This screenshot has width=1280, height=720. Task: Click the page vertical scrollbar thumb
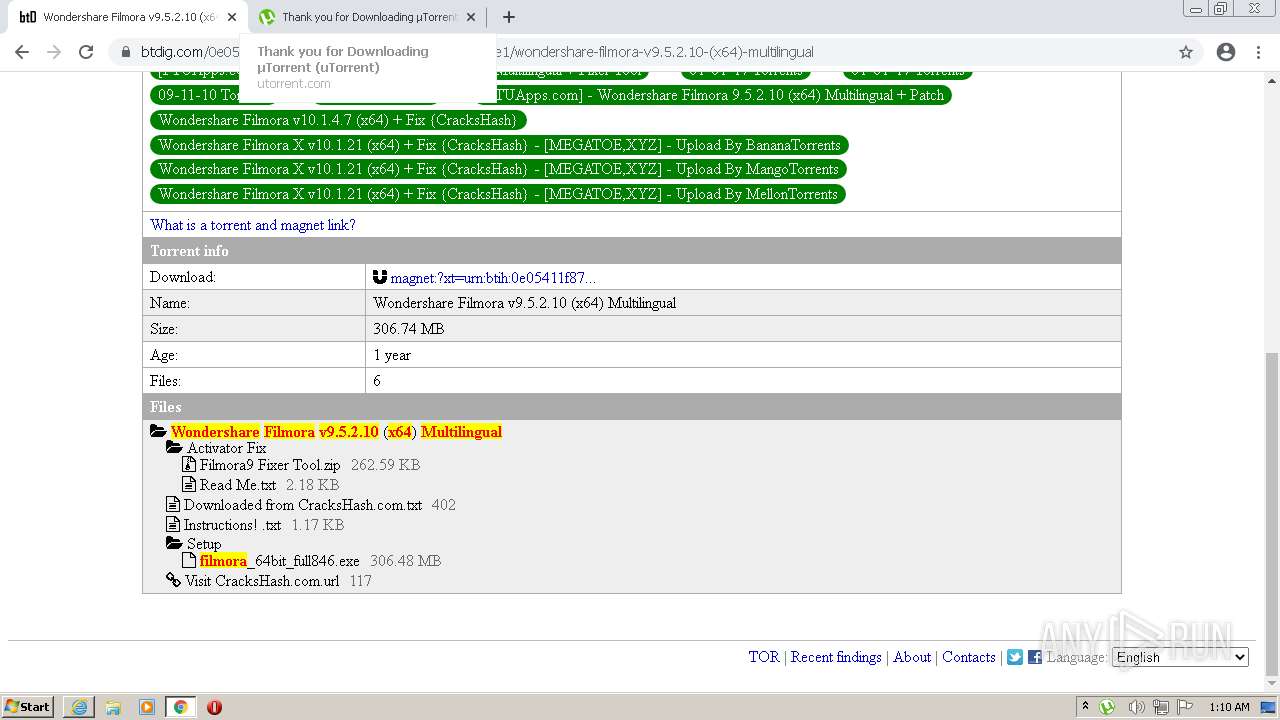(x=1272, y=514)
